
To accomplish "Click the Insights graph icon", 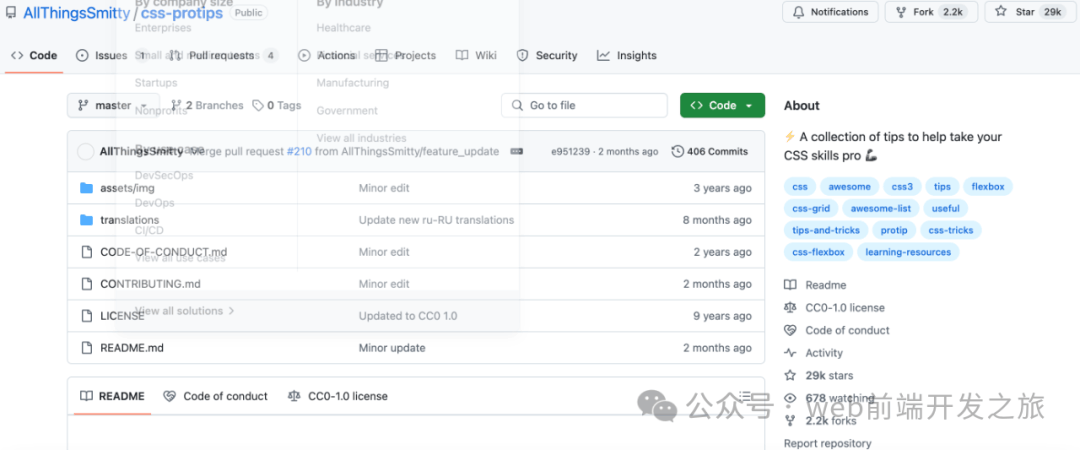I will coord(603,55).
